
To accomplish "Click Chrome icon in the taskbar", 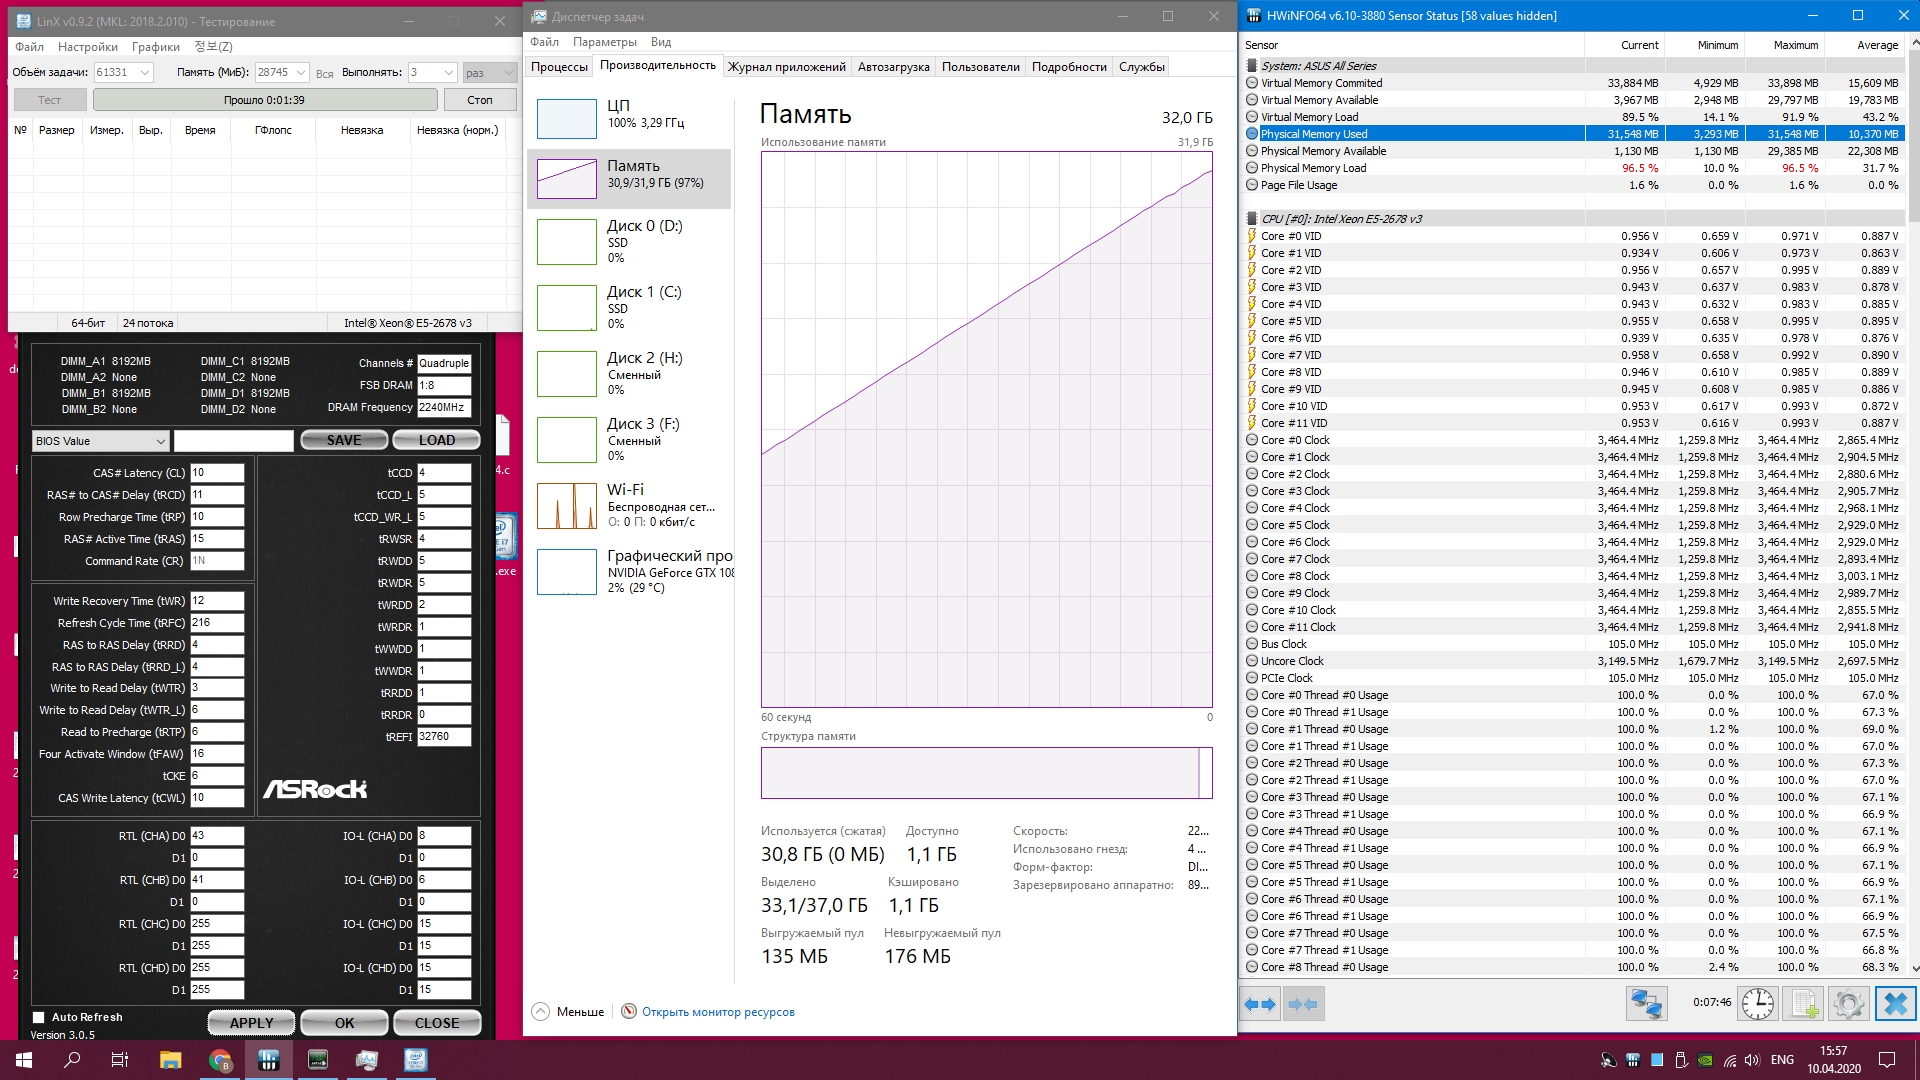I will (220, 1060).
